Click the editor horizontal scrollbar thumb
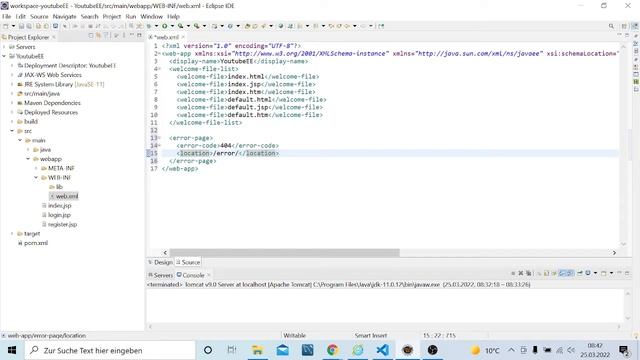The height and width of the screenshot is (360, 640). click(x=284, y=253)
